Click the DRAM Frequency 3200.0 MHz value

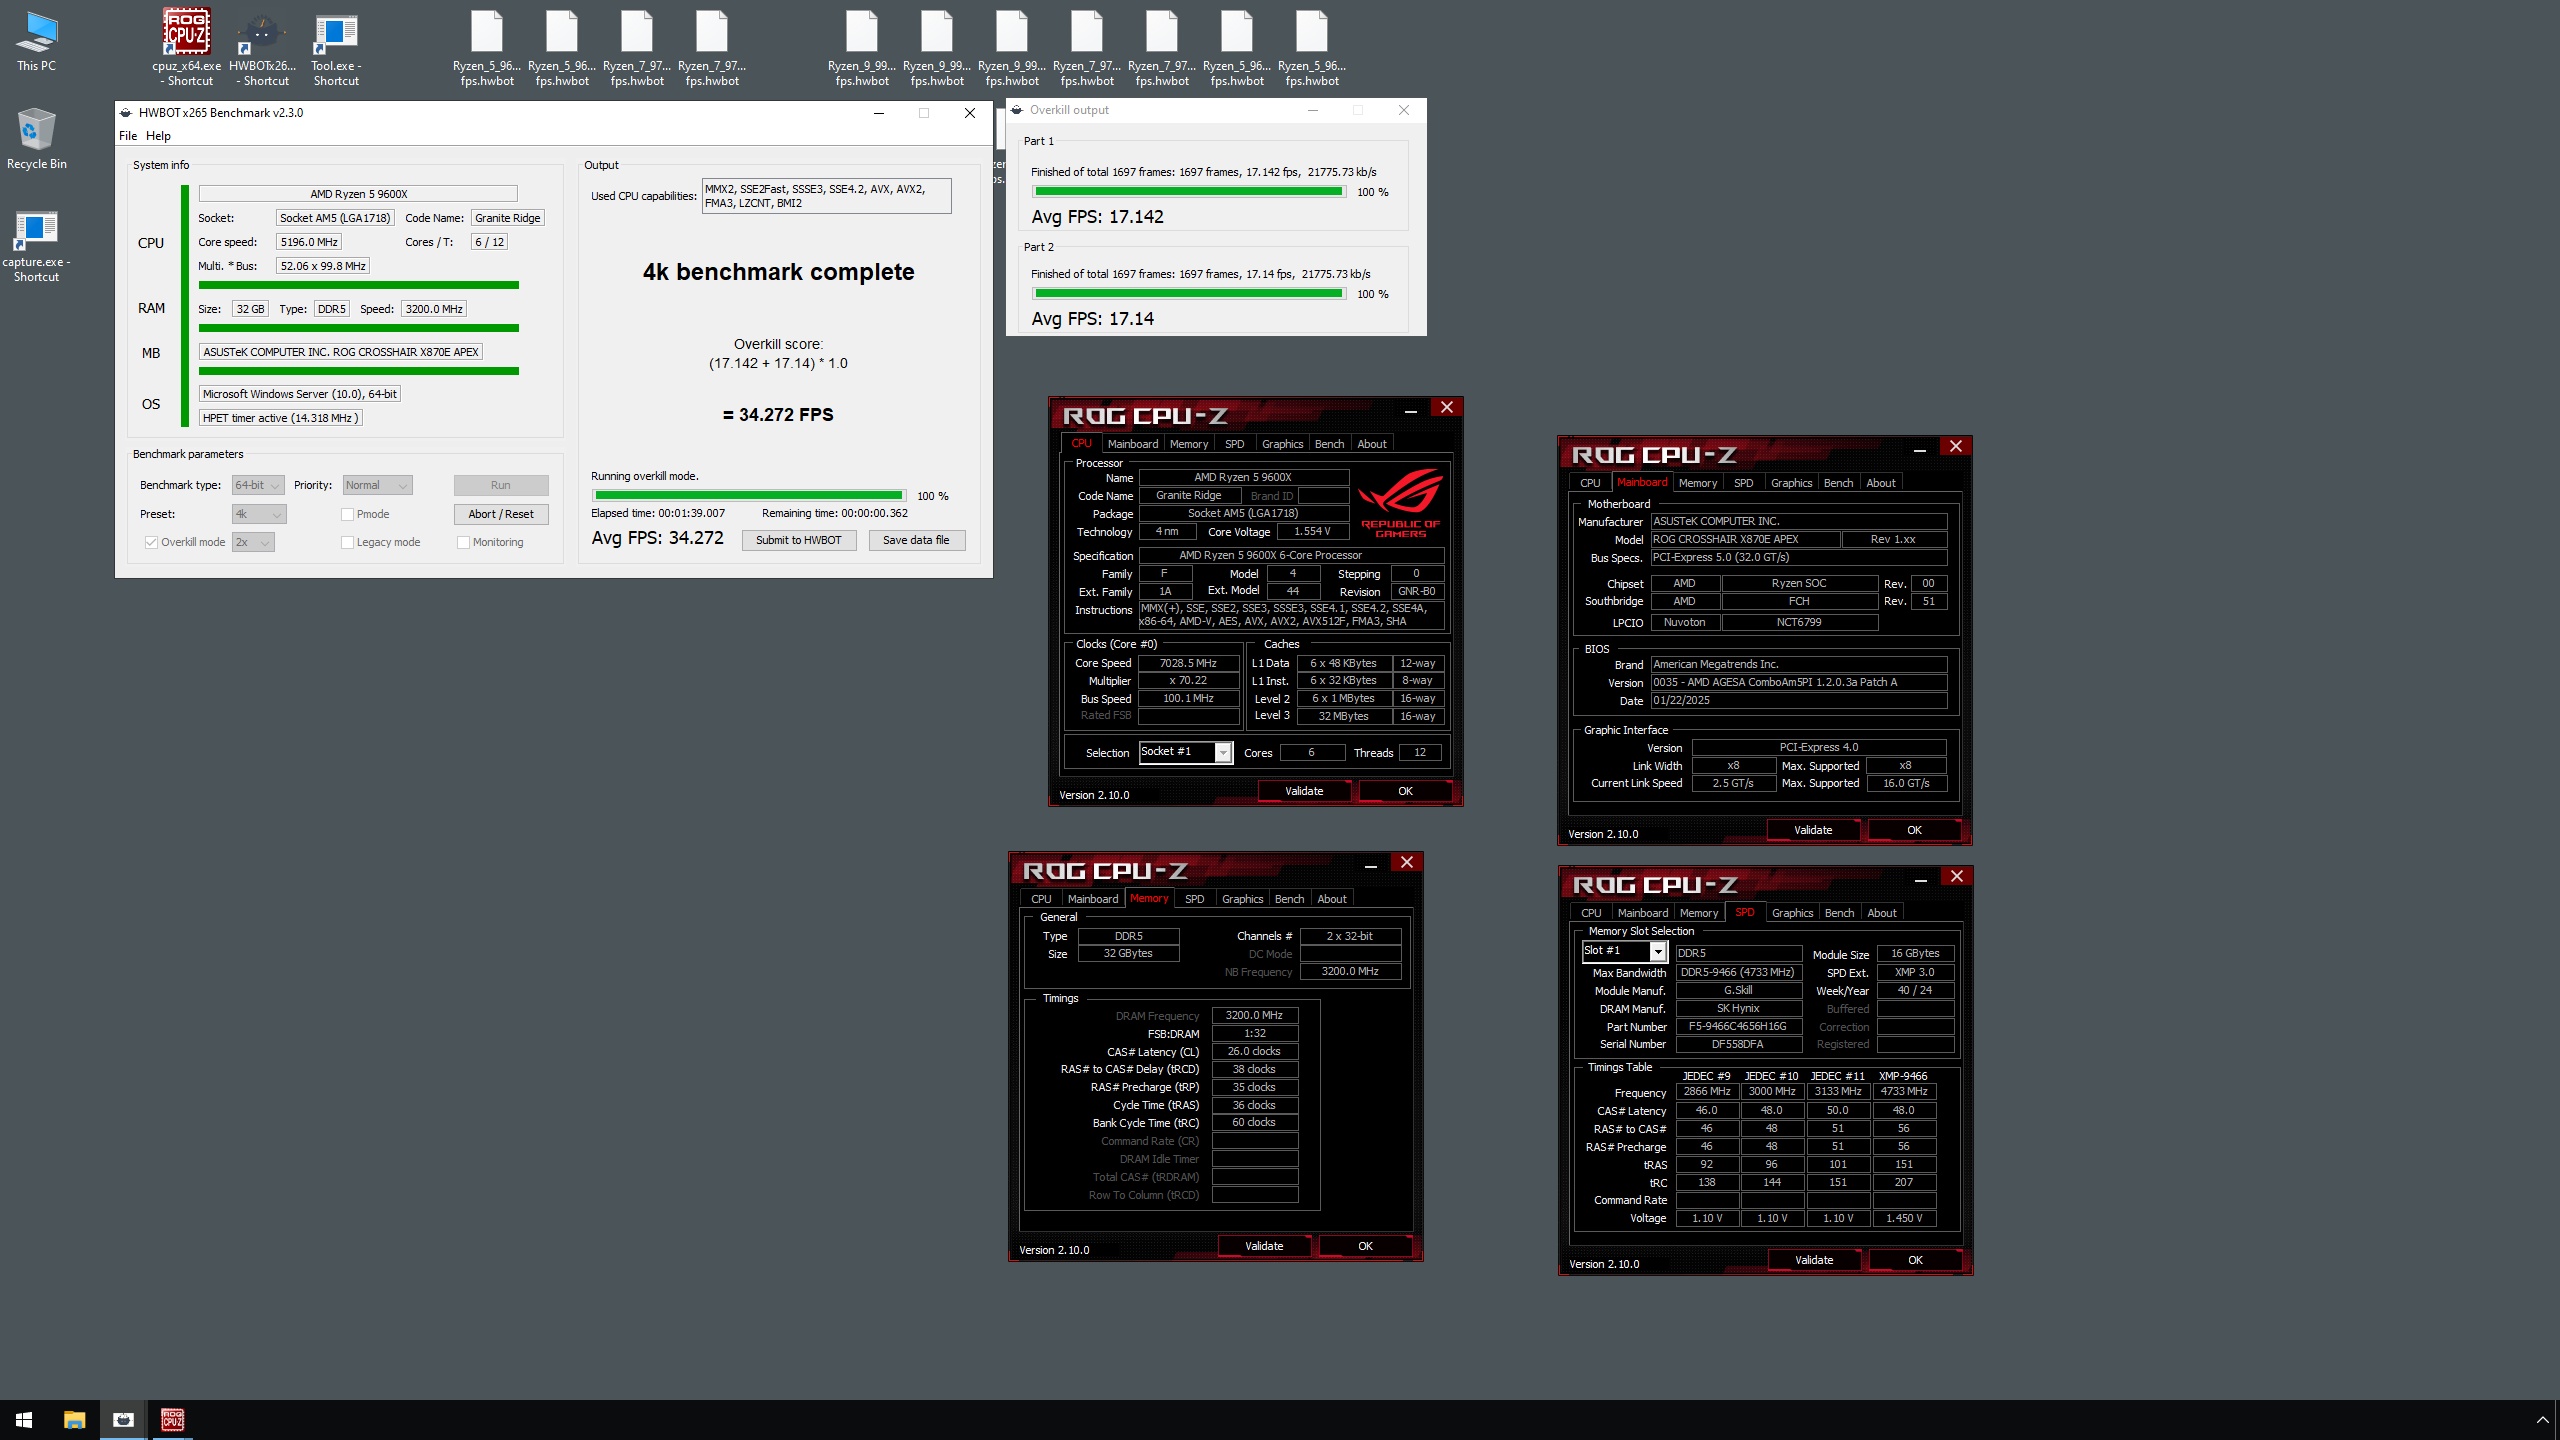coord(1254,1016)
